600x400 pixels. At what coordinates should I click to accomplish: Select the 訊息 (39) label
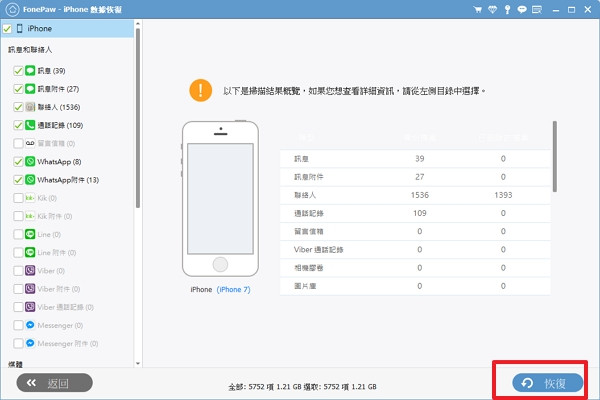click(51, 71)
